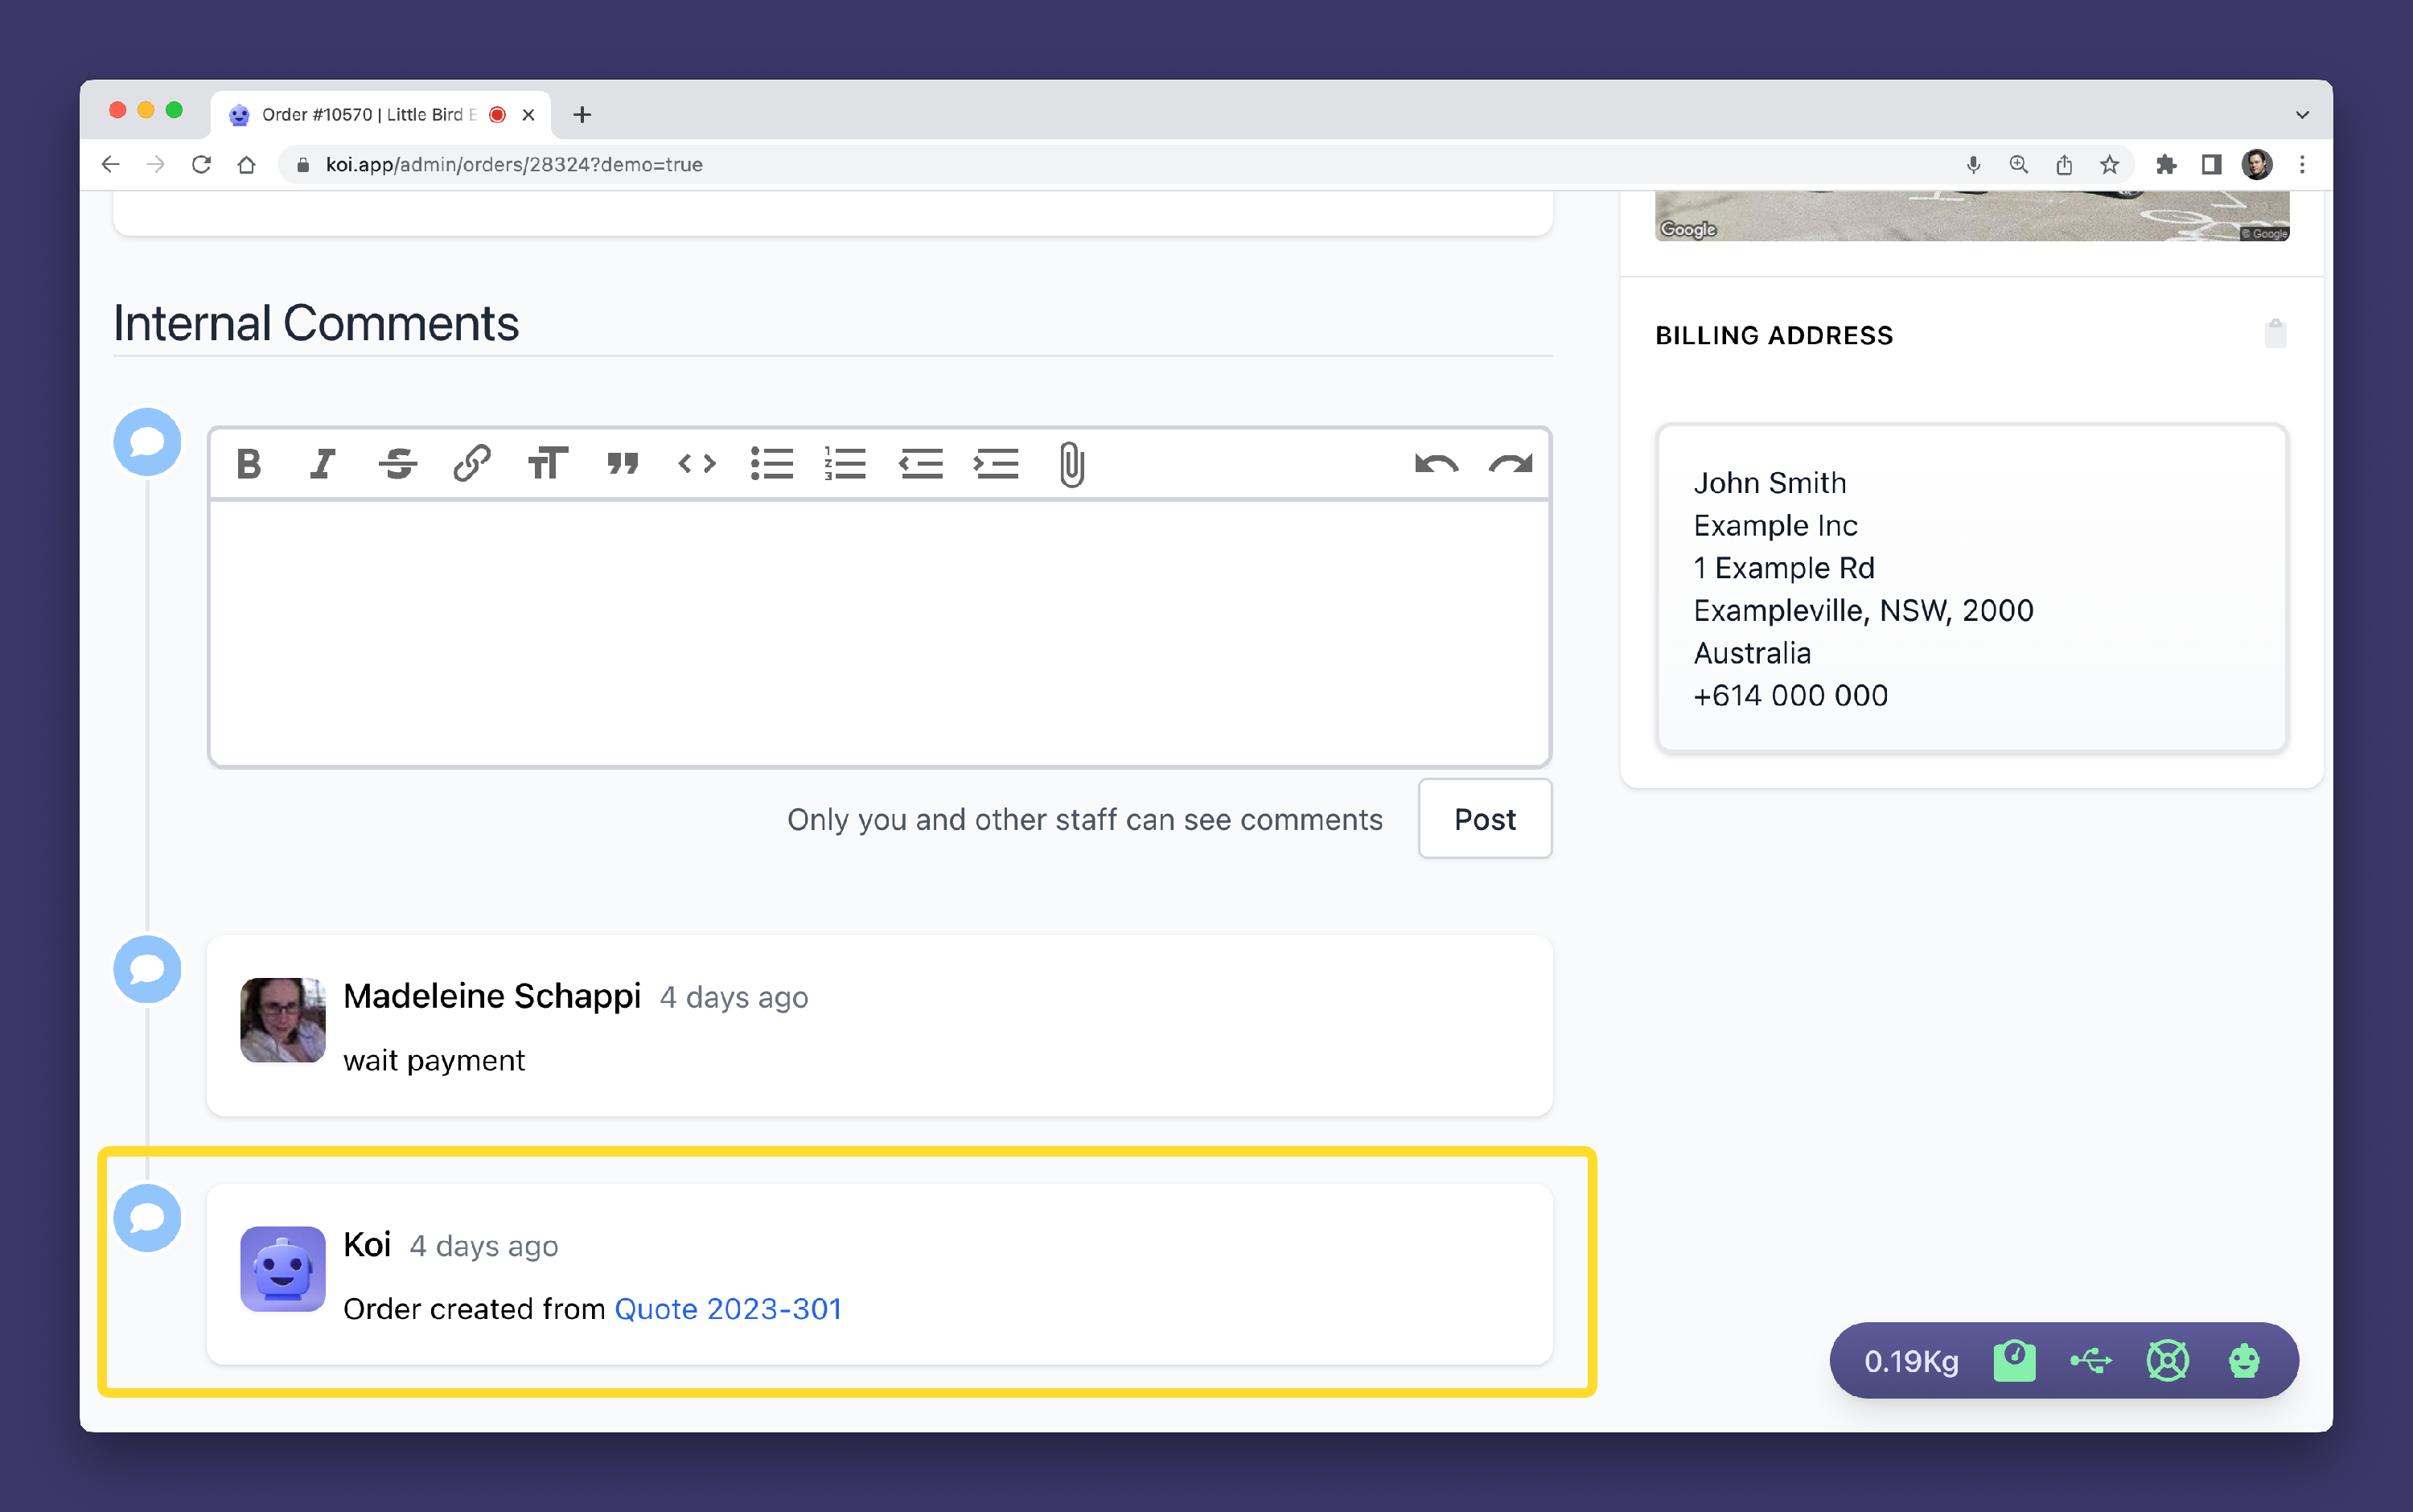Select the Order #10570 browser tab
Image resolution: width=2413 pixels, height=1512 pixels.
click(367, 115)
